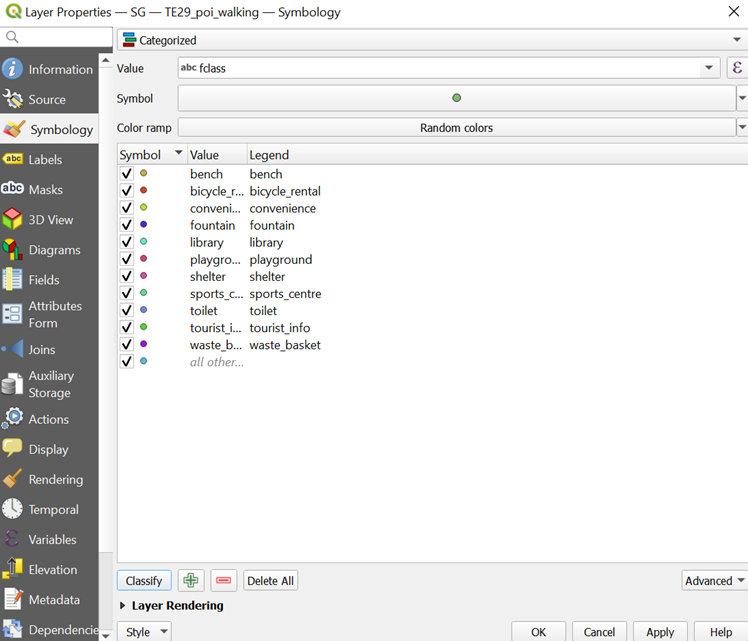This screenshot has width=748, height=641.
Task: Open the 3D View section
Action: [50, 220]
